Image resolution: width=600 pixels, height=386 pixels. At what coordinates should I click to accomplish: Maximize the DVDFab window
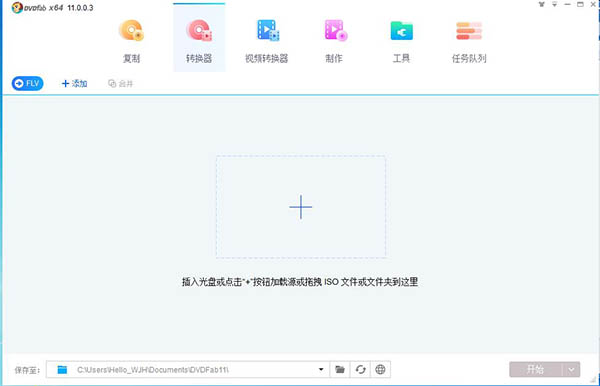tap(580, 5)
